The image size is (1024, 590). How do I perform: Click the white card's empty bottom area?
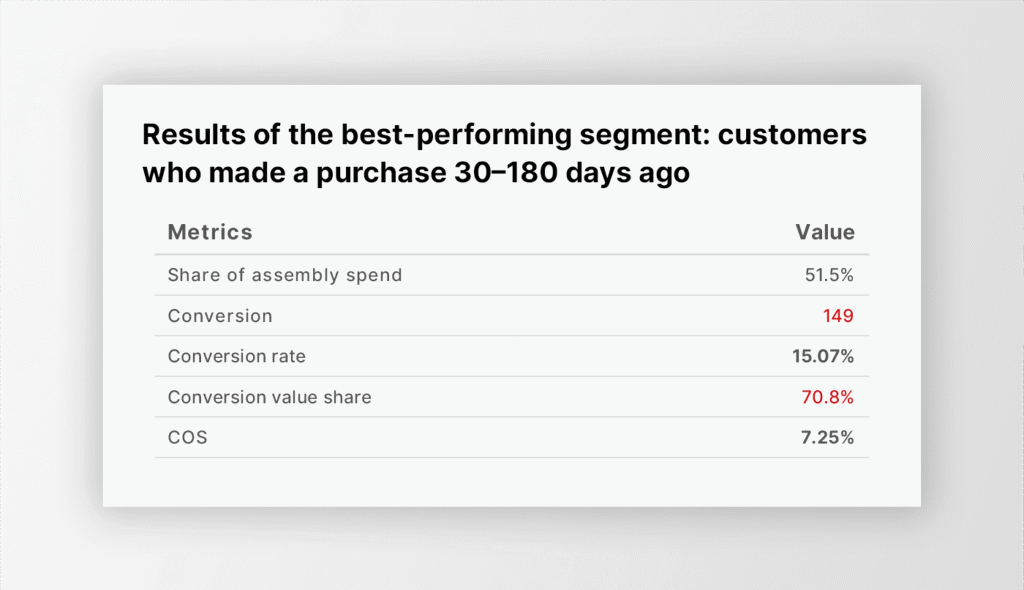[511, 483]
